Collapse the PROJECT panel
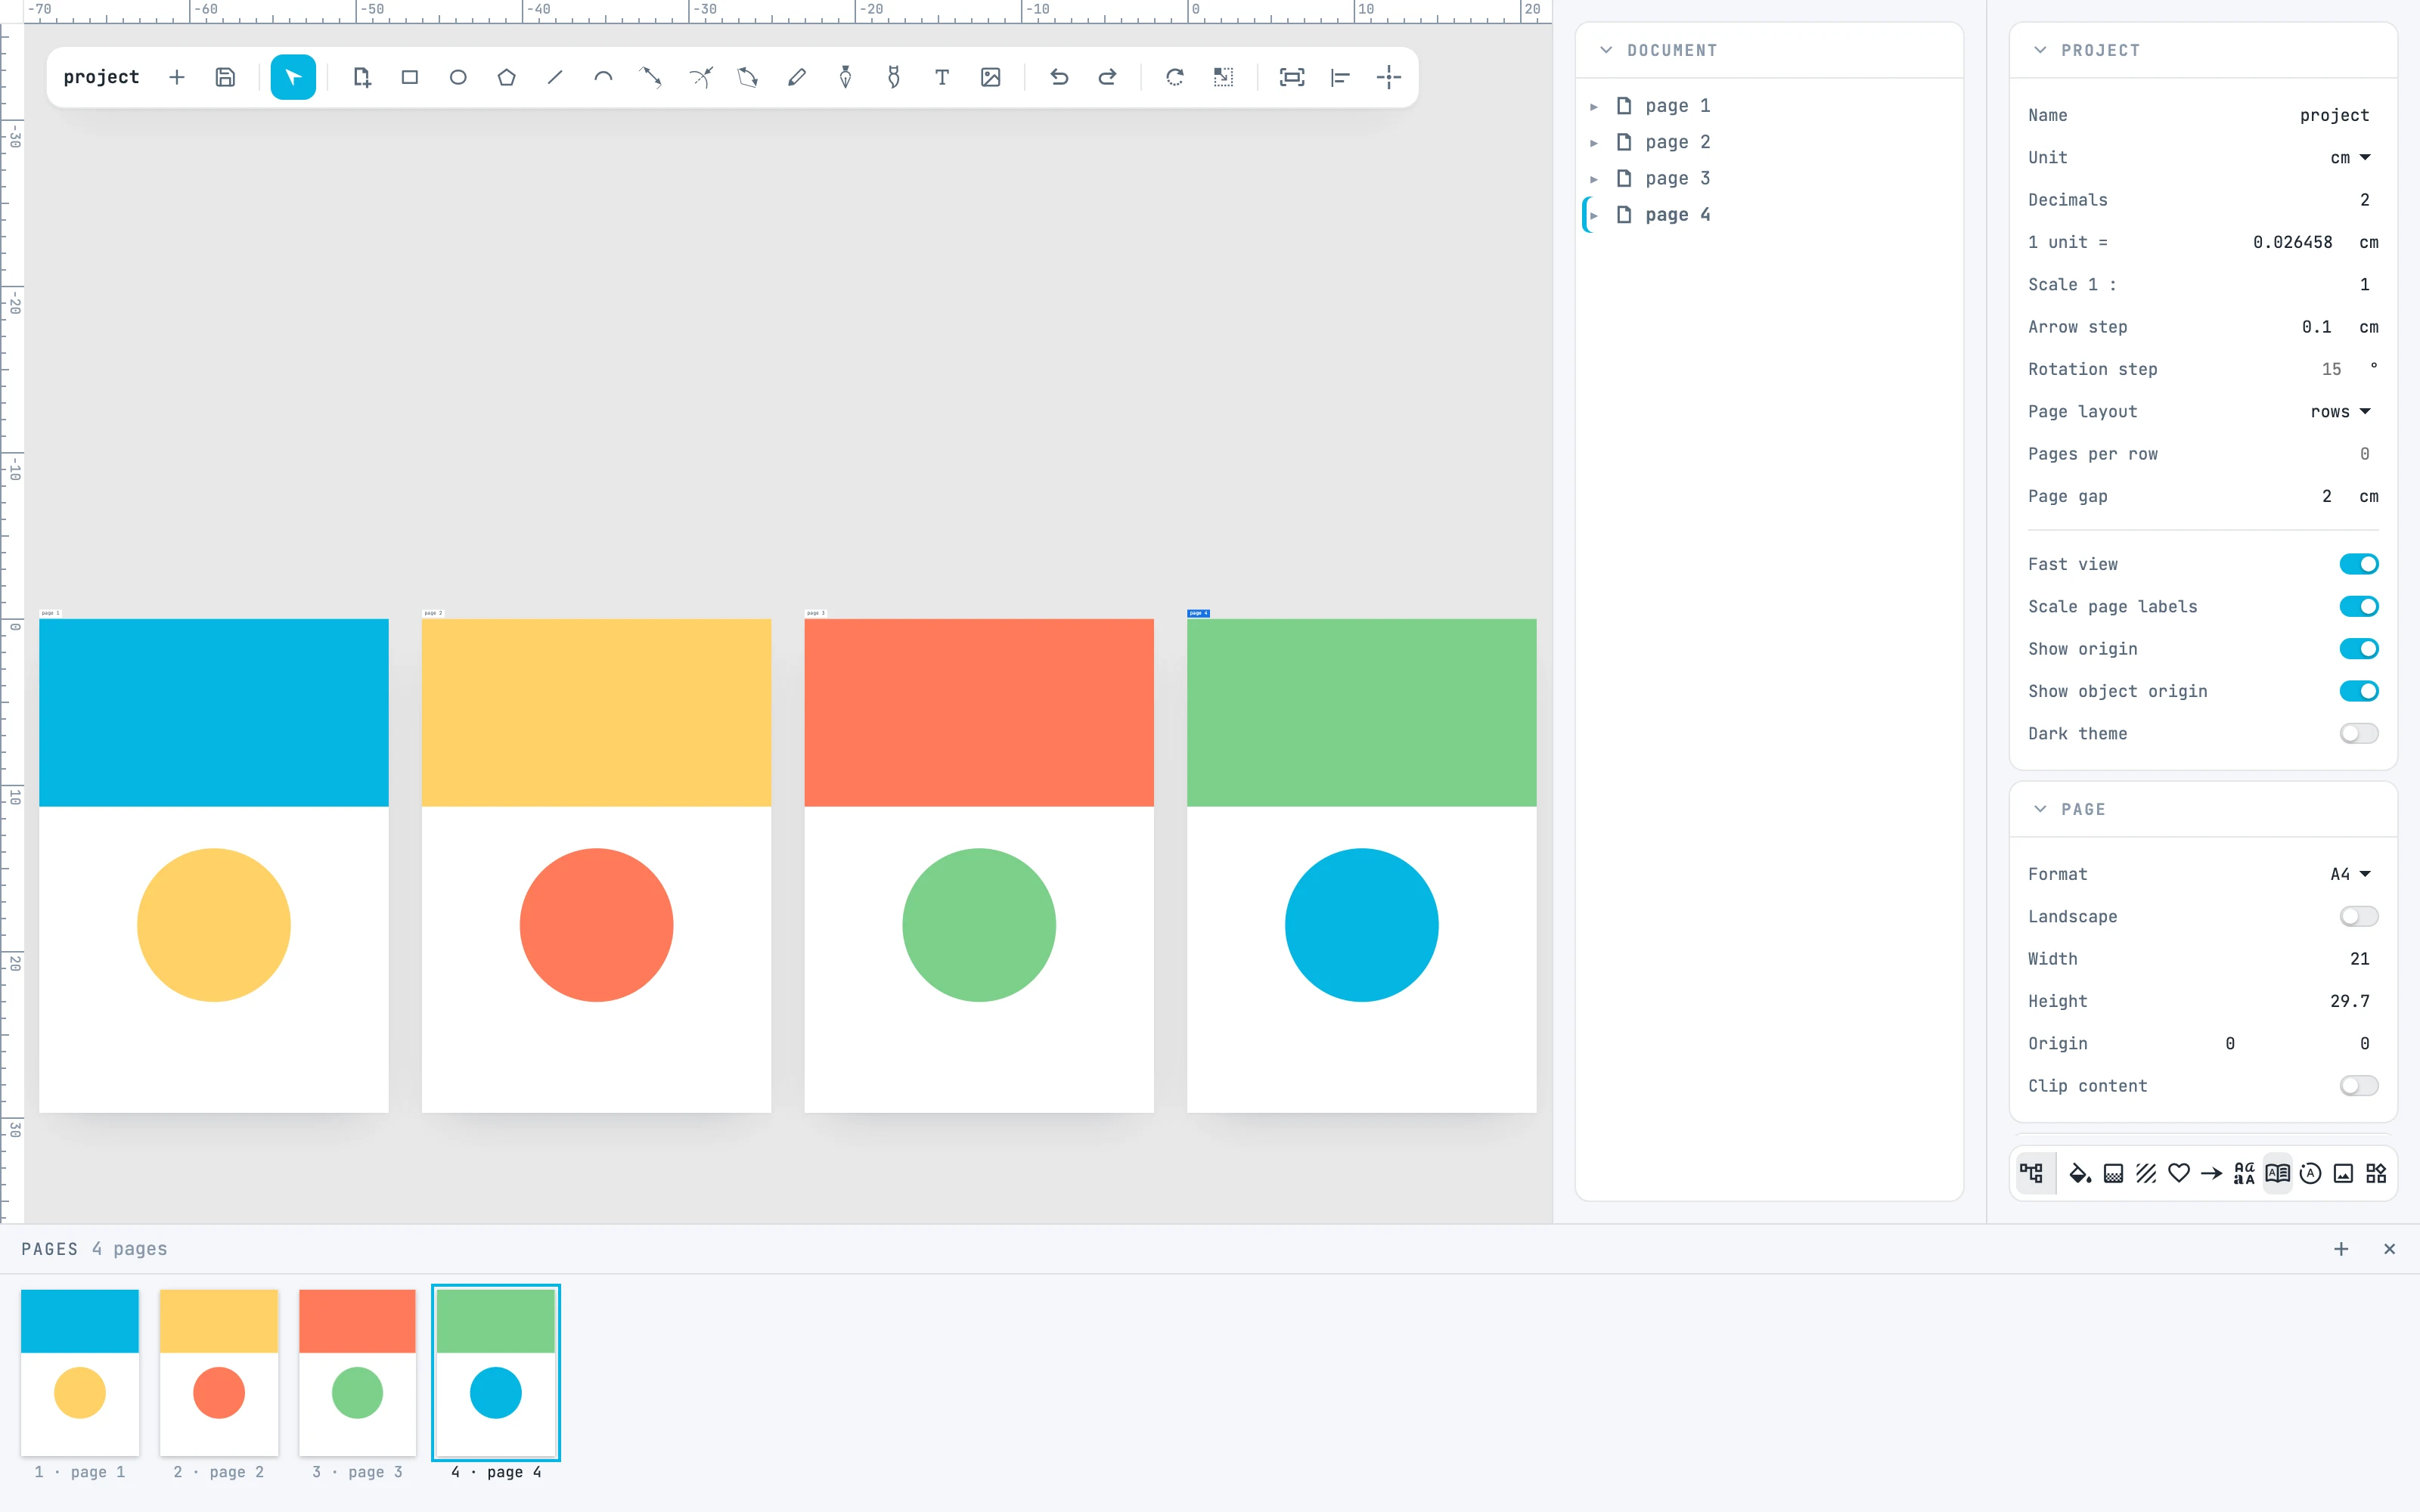The height and width of the screenshot is (1512, 2420). [x=2040, y=50]
